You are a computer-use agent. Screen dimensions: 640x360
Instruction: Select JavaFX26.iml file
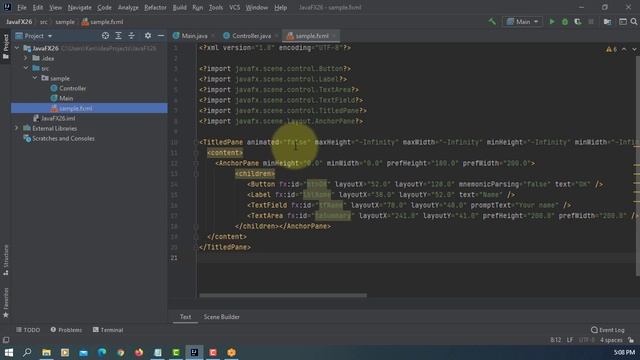pos(58,118)
